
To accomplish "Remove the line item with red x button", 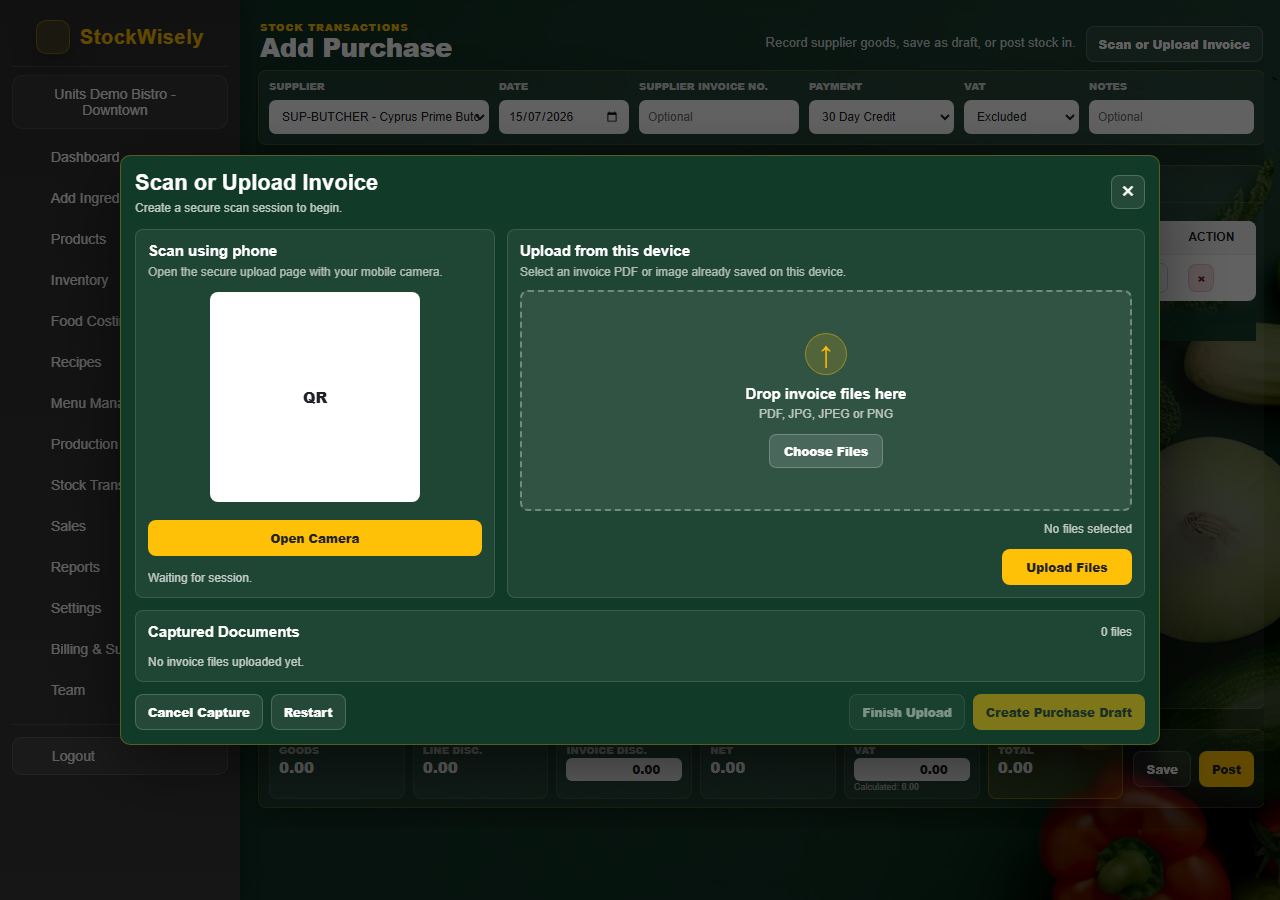I will coord(1201,278).
